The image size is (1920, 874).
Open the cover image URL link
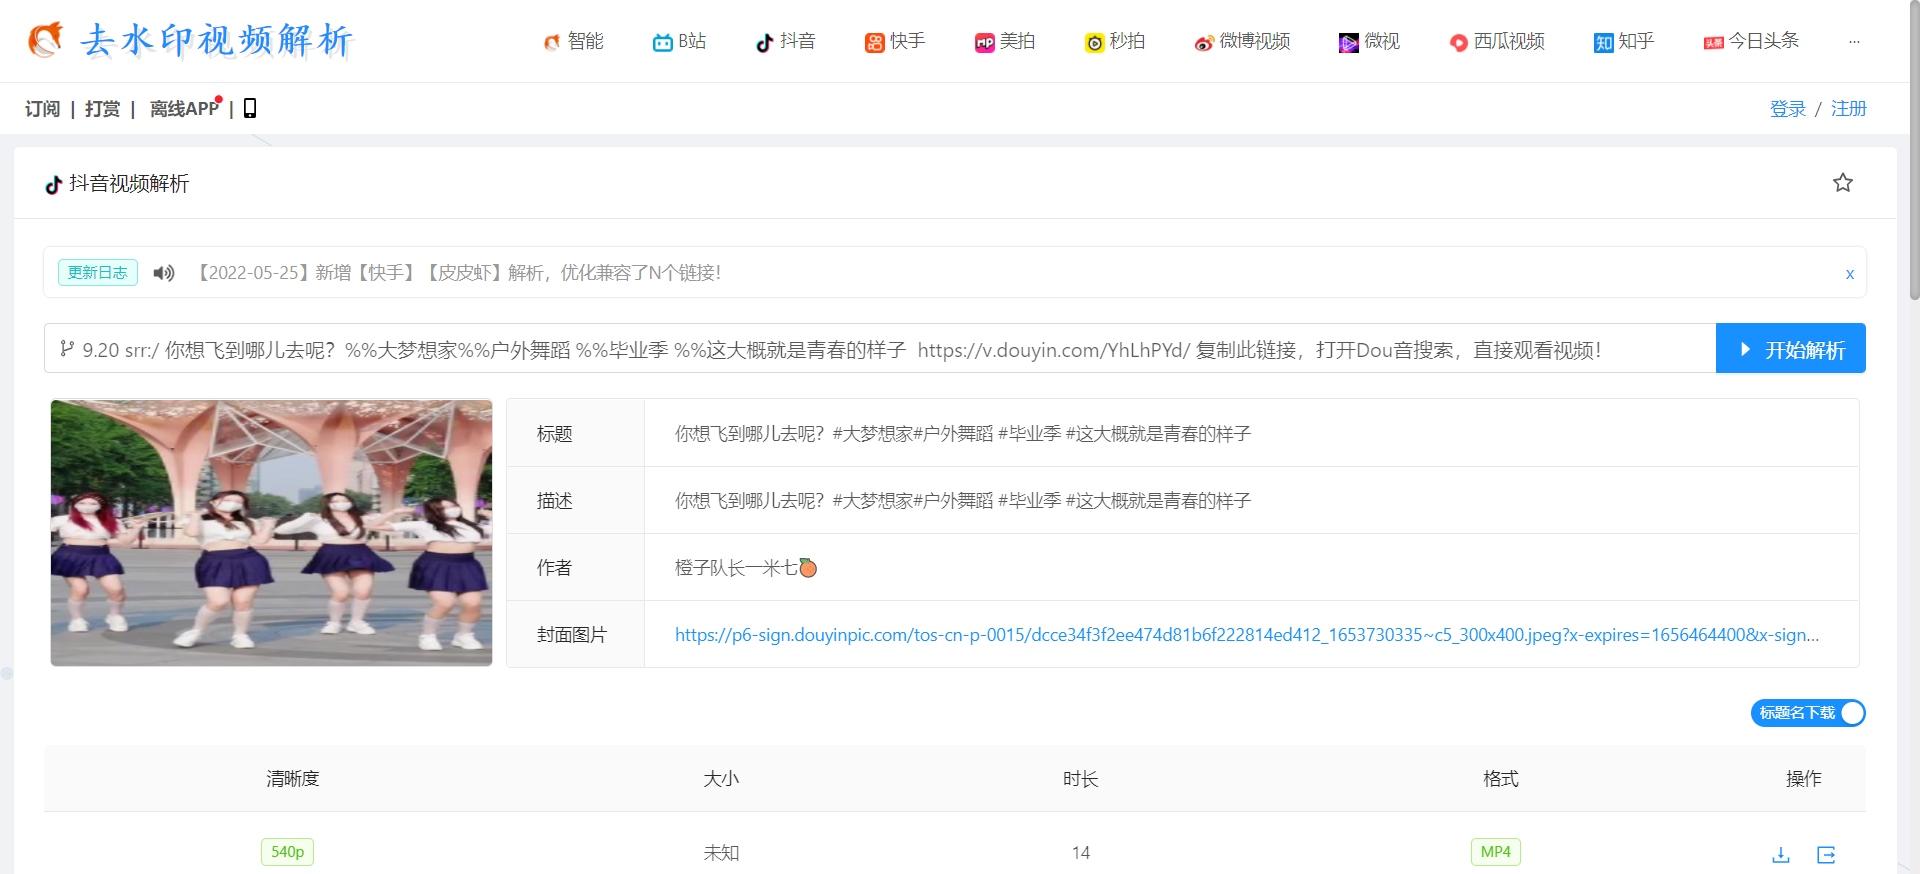pyautogui.click(x=1246, y=635)
